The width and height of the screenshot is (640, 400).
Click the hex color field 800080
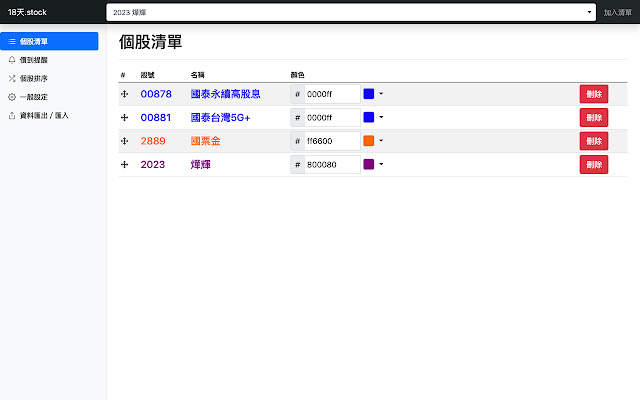pyautogui.click(x=332, y=164)
